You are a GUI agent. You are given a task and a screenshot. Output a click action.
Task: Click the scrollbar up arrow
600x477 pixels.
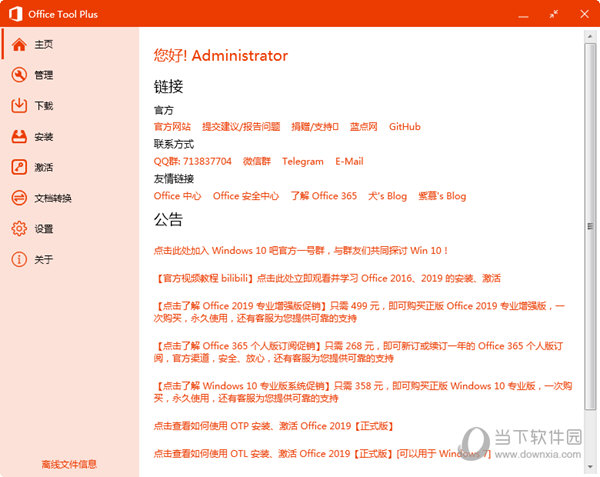pos(590,36)
